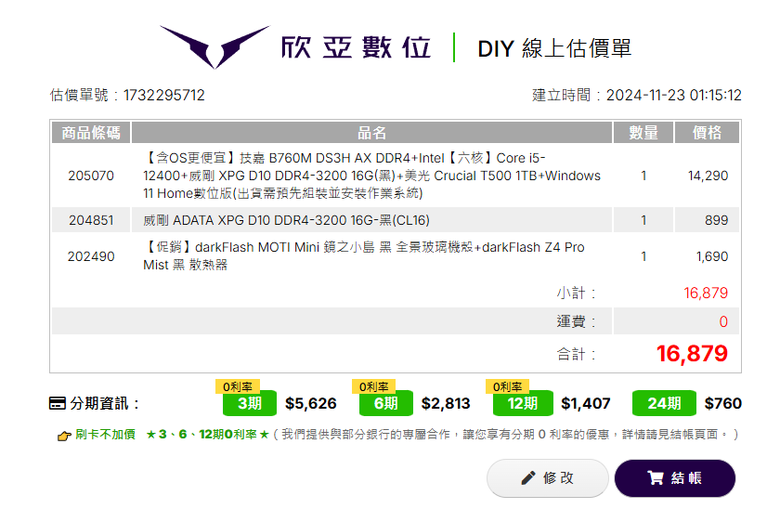Click the 建立時間 2024-11-23 timestamp
The width and height of the screenshot is (780, 522).
click(637, 95)
